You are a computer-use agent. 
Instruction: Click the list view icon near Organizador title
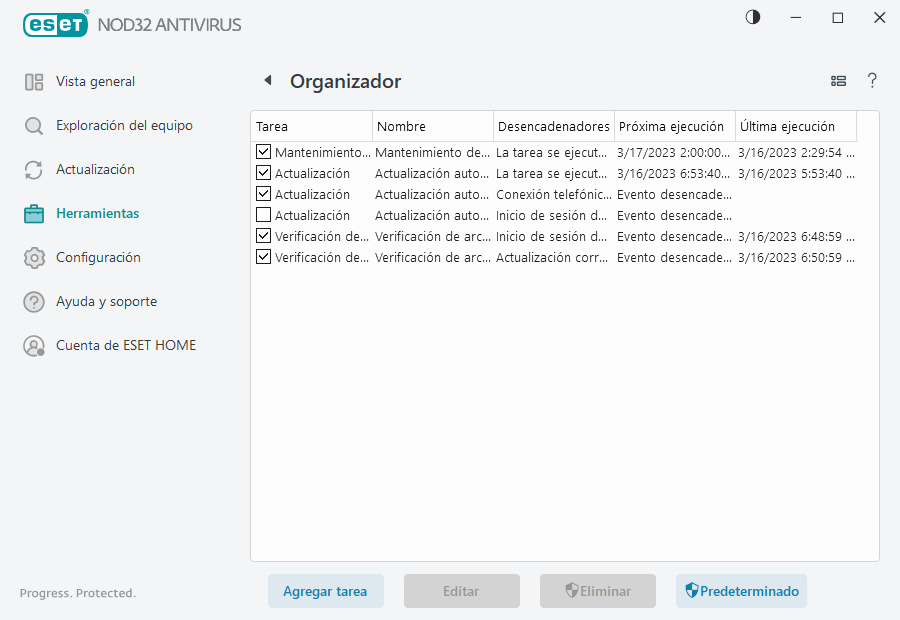tap(838, 80)
